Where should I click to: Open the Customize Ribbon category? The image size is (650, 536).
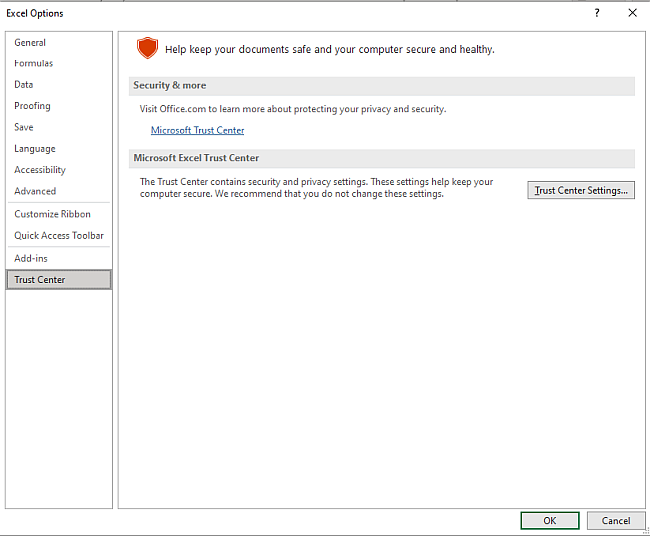coord(52,214)
